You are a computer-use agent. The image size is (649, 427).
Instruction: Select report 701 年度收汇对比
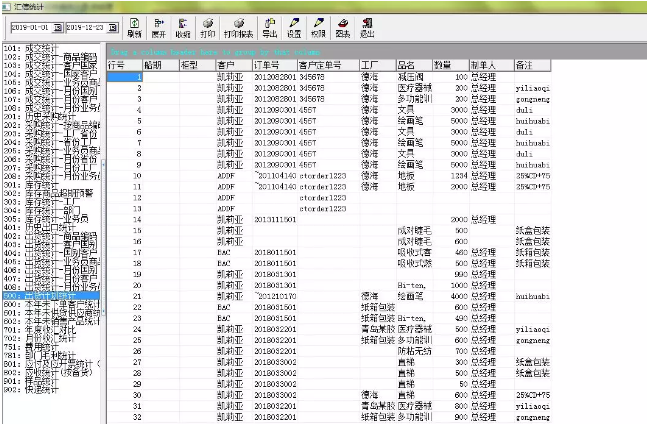point(39,330)
